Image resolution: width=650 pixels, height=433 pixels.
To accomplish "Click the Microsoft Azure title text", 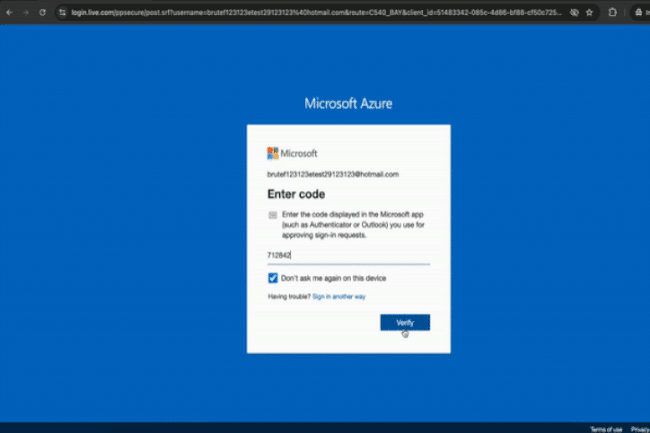I will click(348, 103).
